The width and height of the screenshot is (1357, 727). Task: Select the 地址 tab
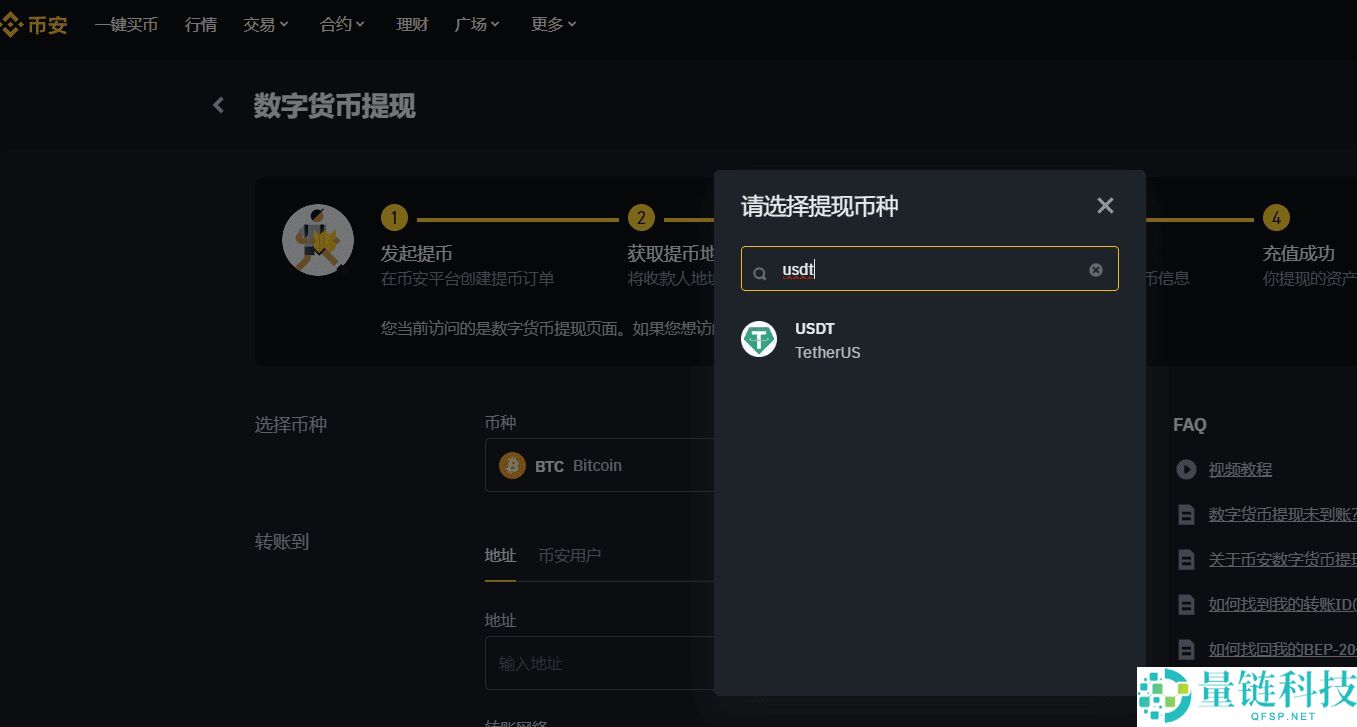click(500, 555)
